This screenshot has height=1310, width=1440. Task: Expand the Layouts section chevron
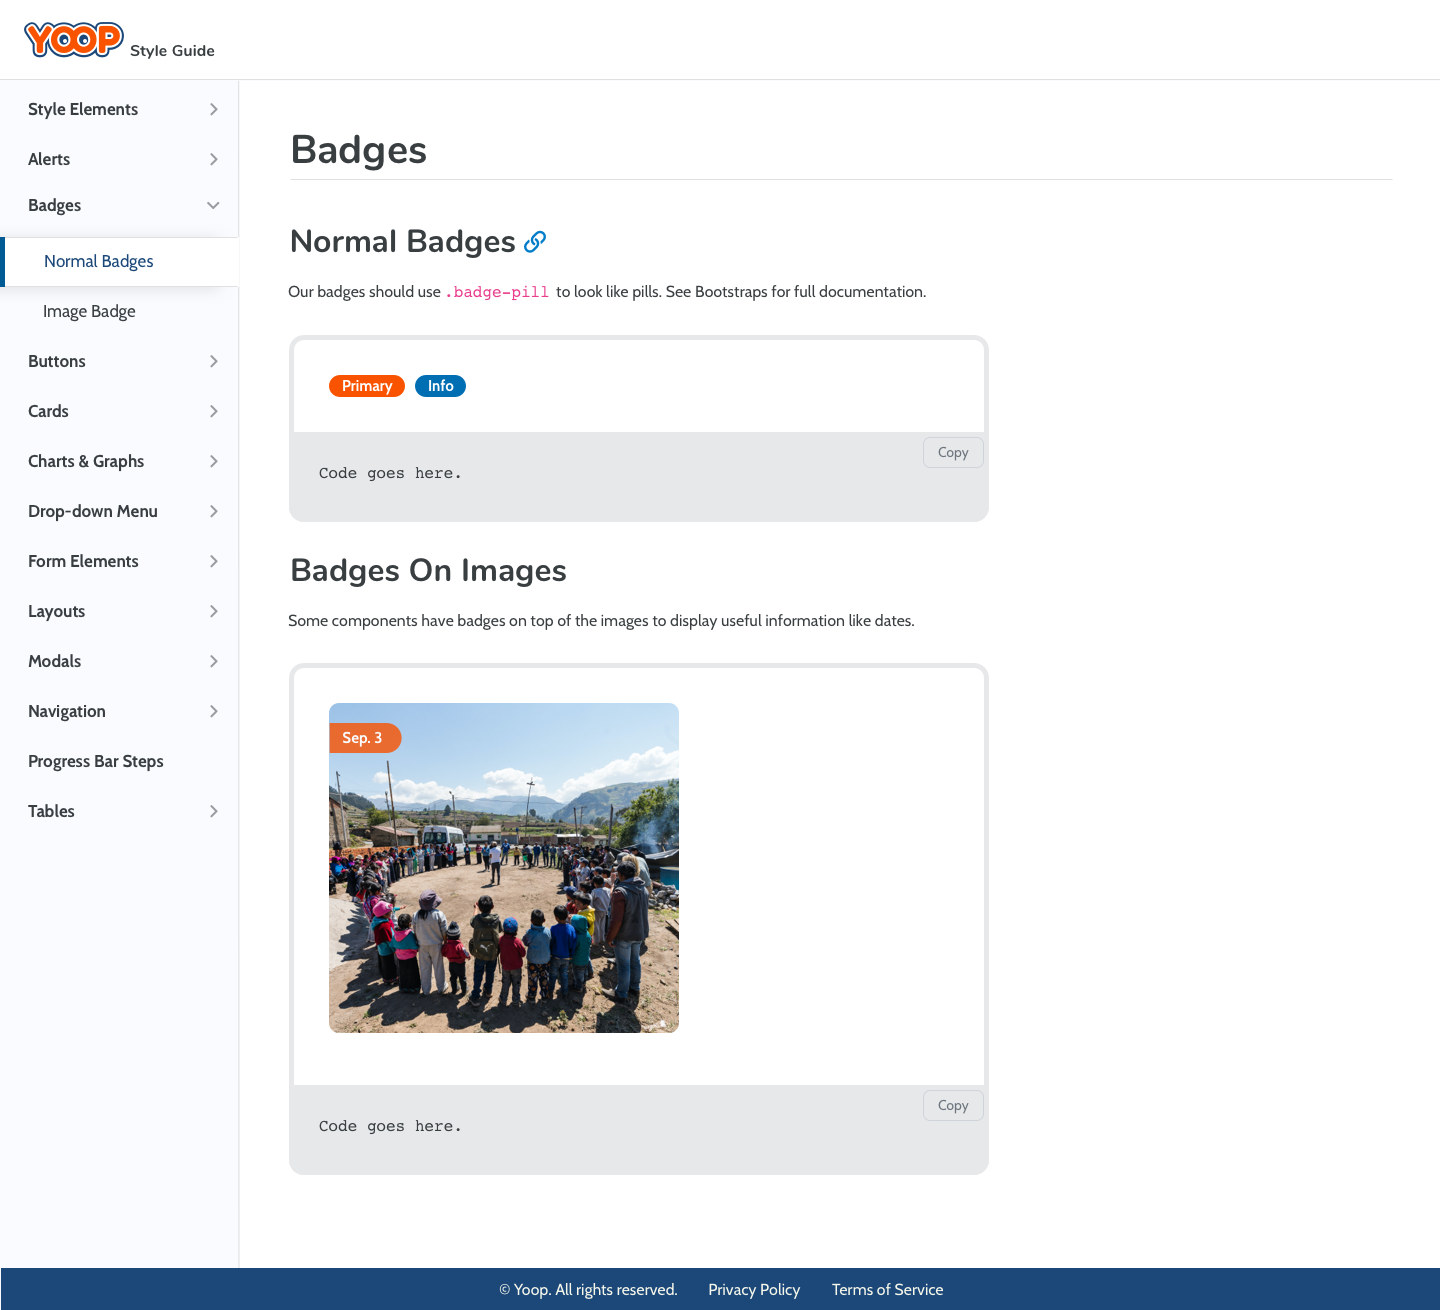point(213,611)
